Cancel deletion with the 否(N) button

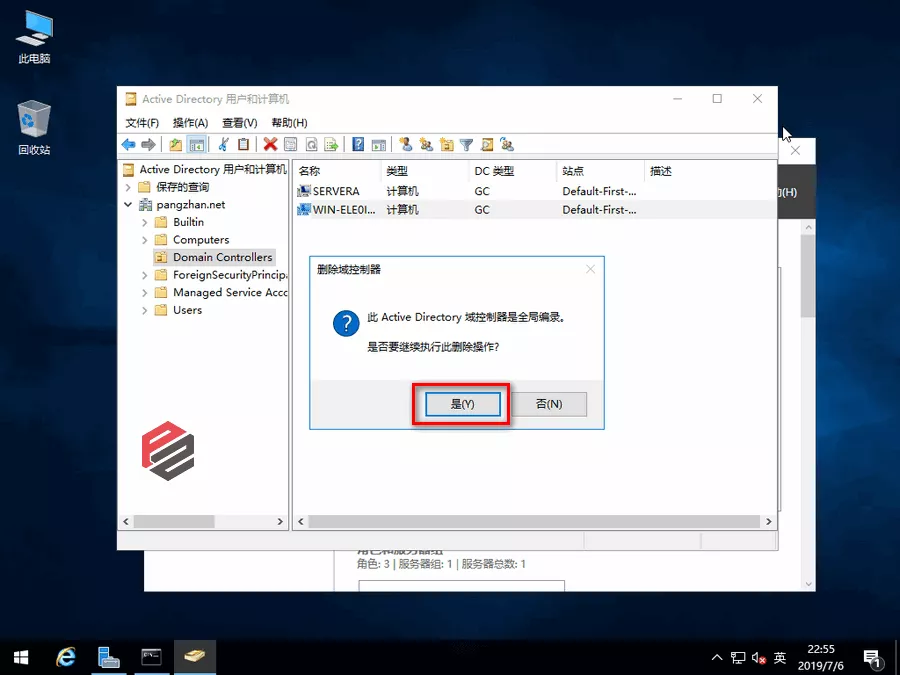pyautogui.click(x=548, y=404)
